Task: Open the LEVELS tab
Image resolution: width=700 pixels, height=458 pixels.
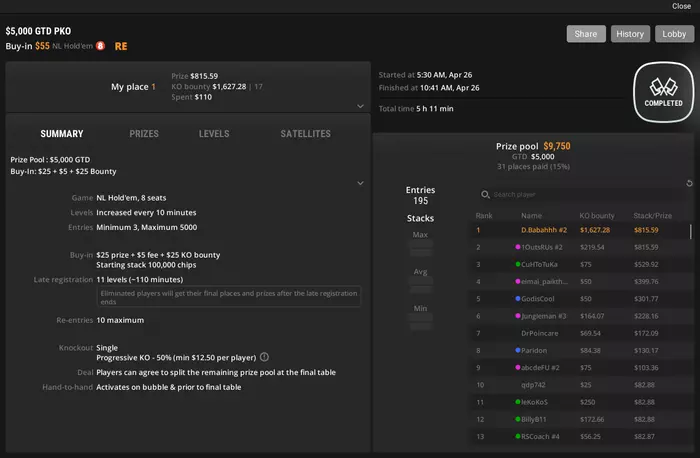Action: [x=214, y=134]
